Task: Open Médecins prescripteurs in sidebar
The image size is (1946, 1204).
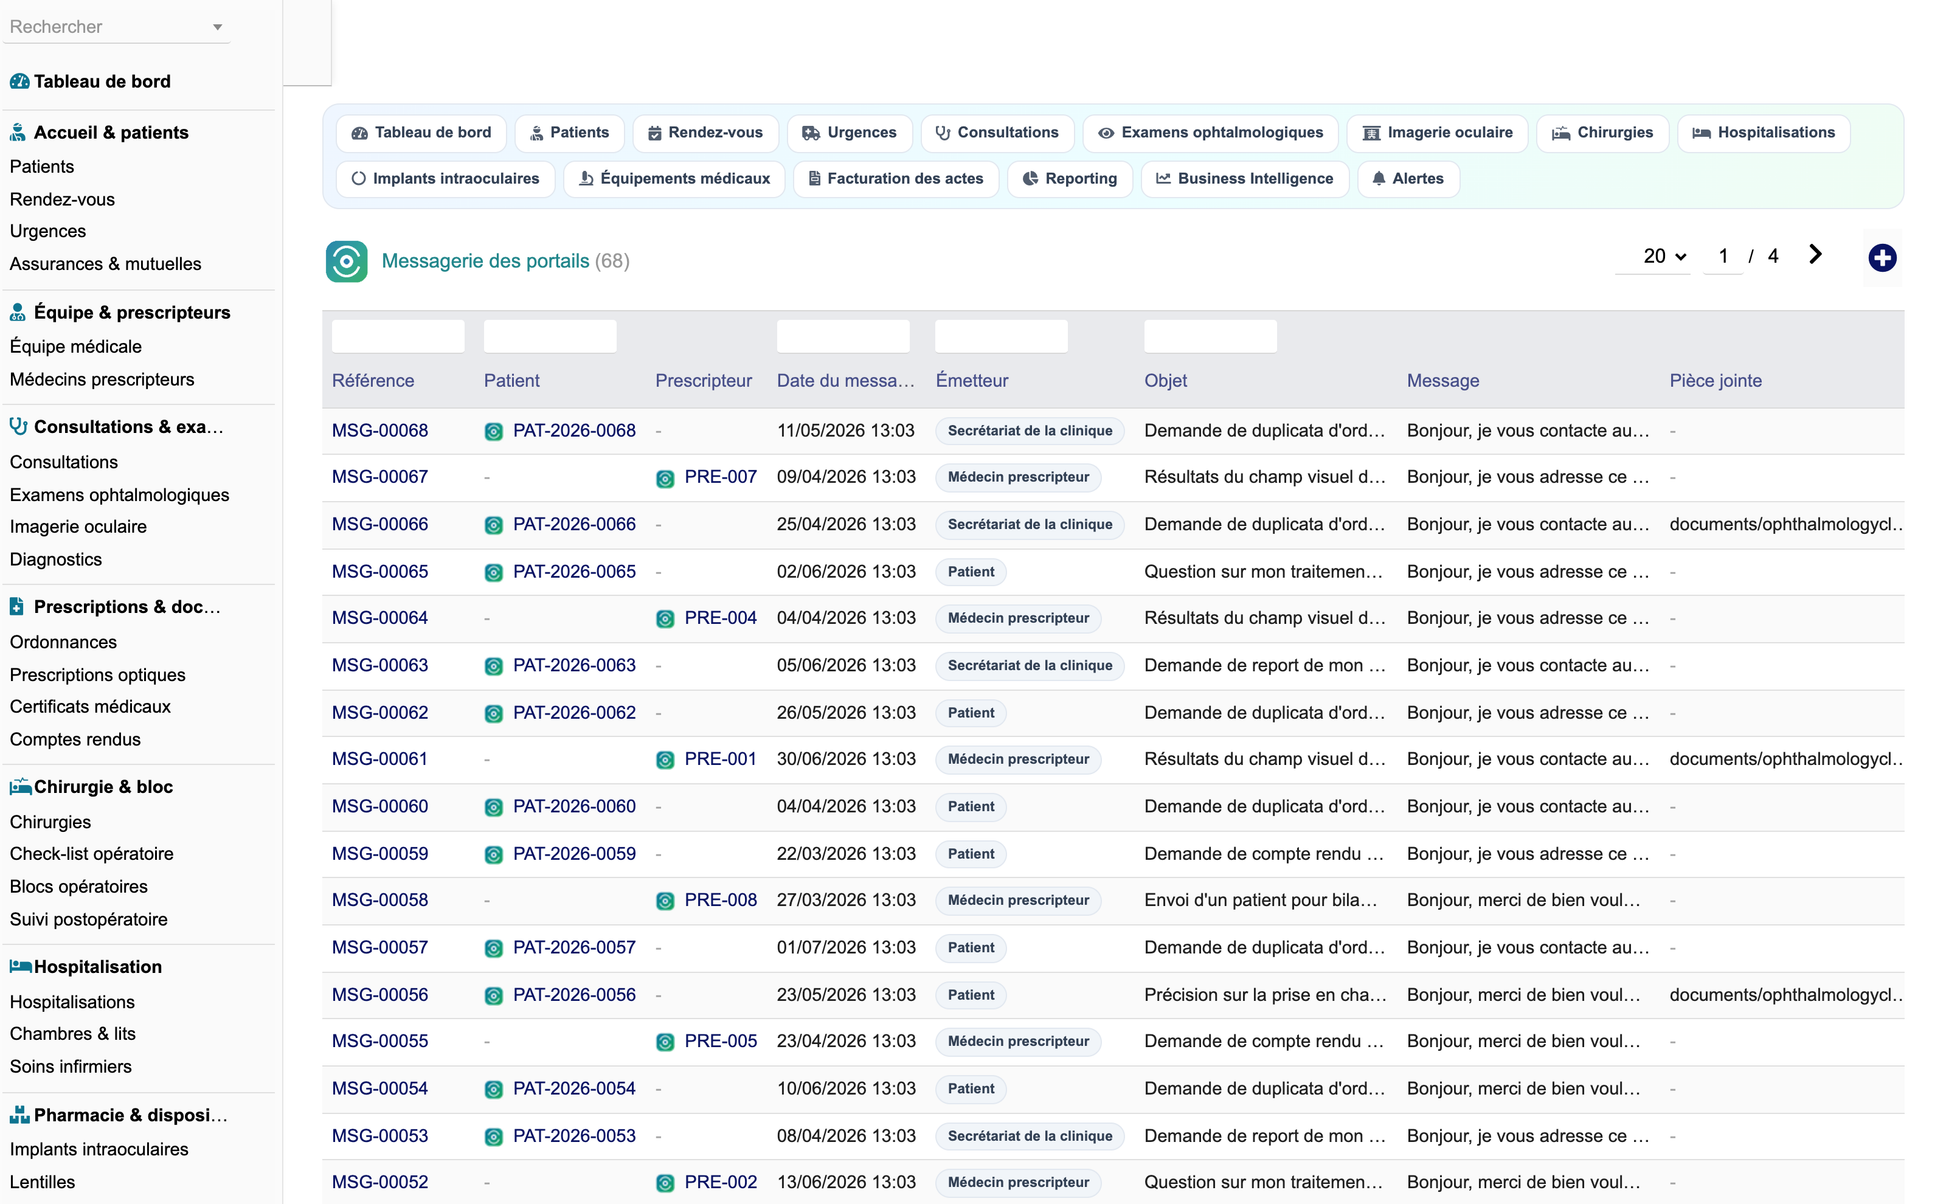Action: point(102,380)
